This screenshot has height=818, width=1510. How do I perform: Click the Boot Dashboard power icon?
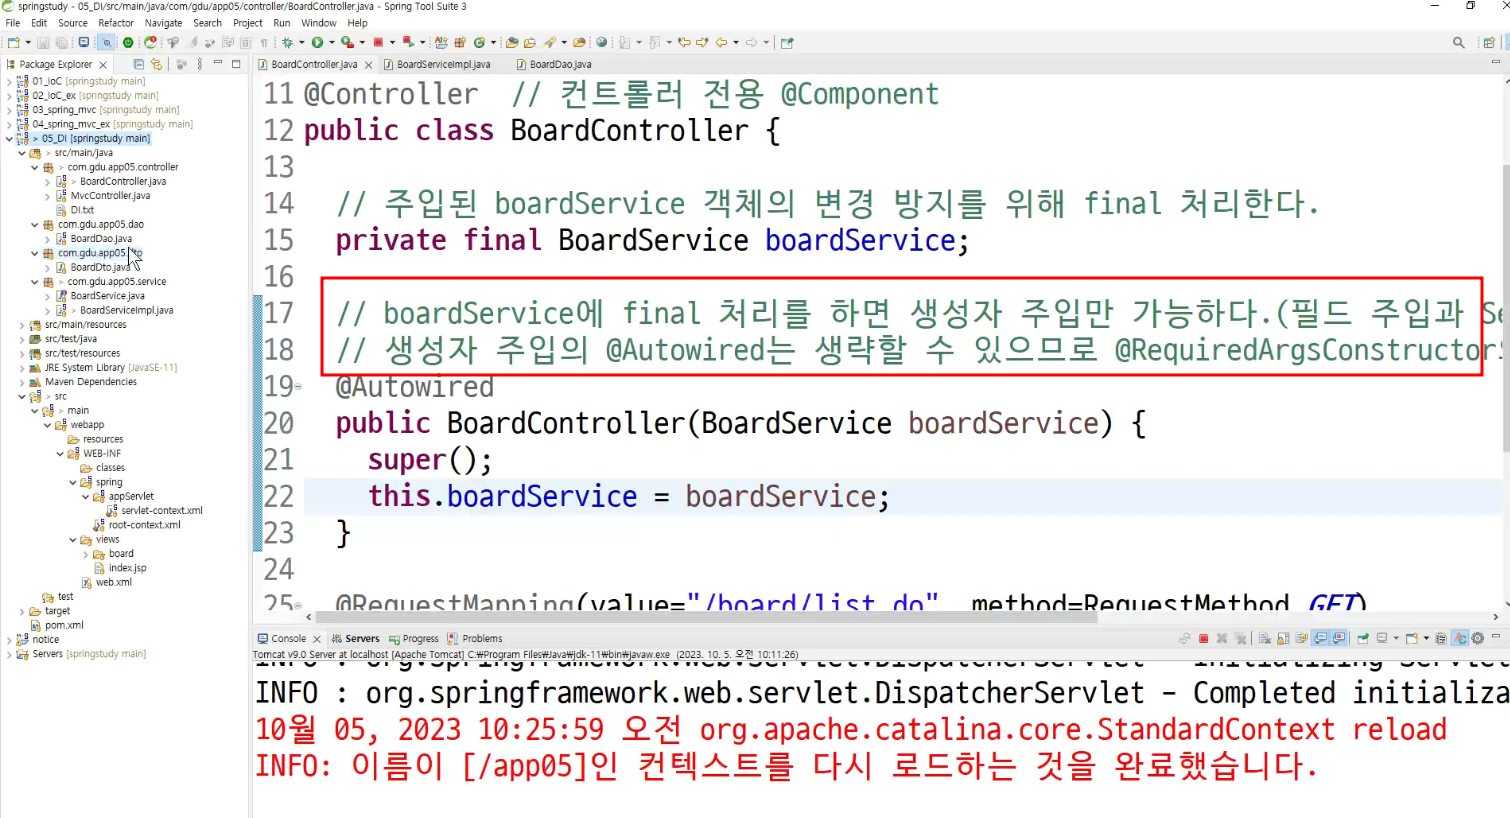128,42
